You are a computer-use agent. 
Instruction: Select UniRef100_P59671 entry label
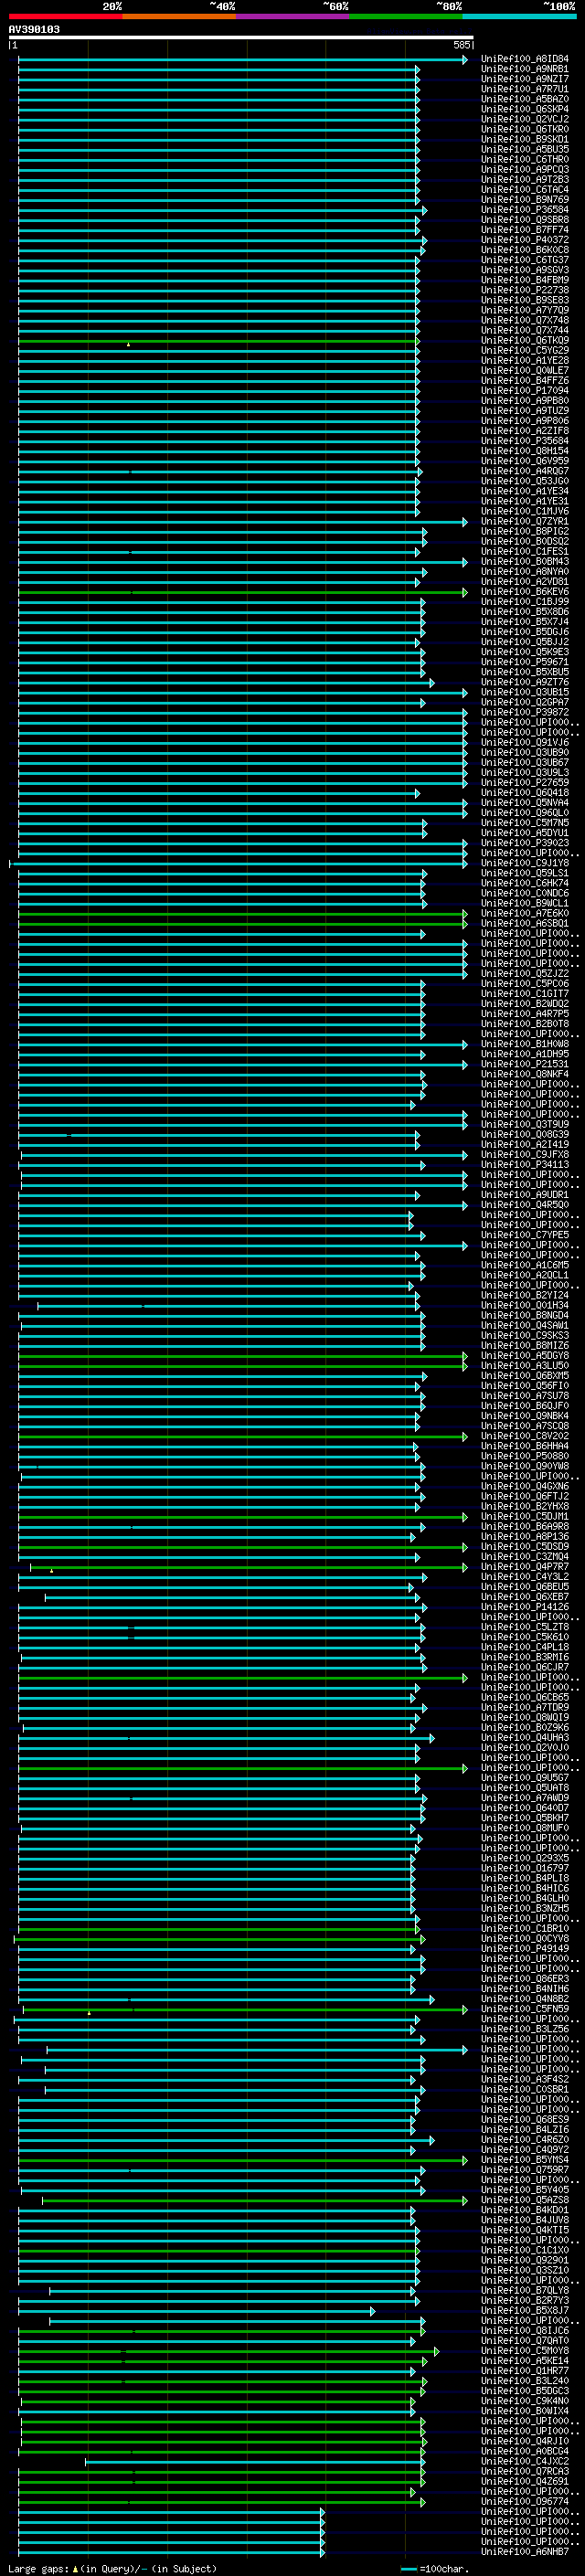click(524, 662)
